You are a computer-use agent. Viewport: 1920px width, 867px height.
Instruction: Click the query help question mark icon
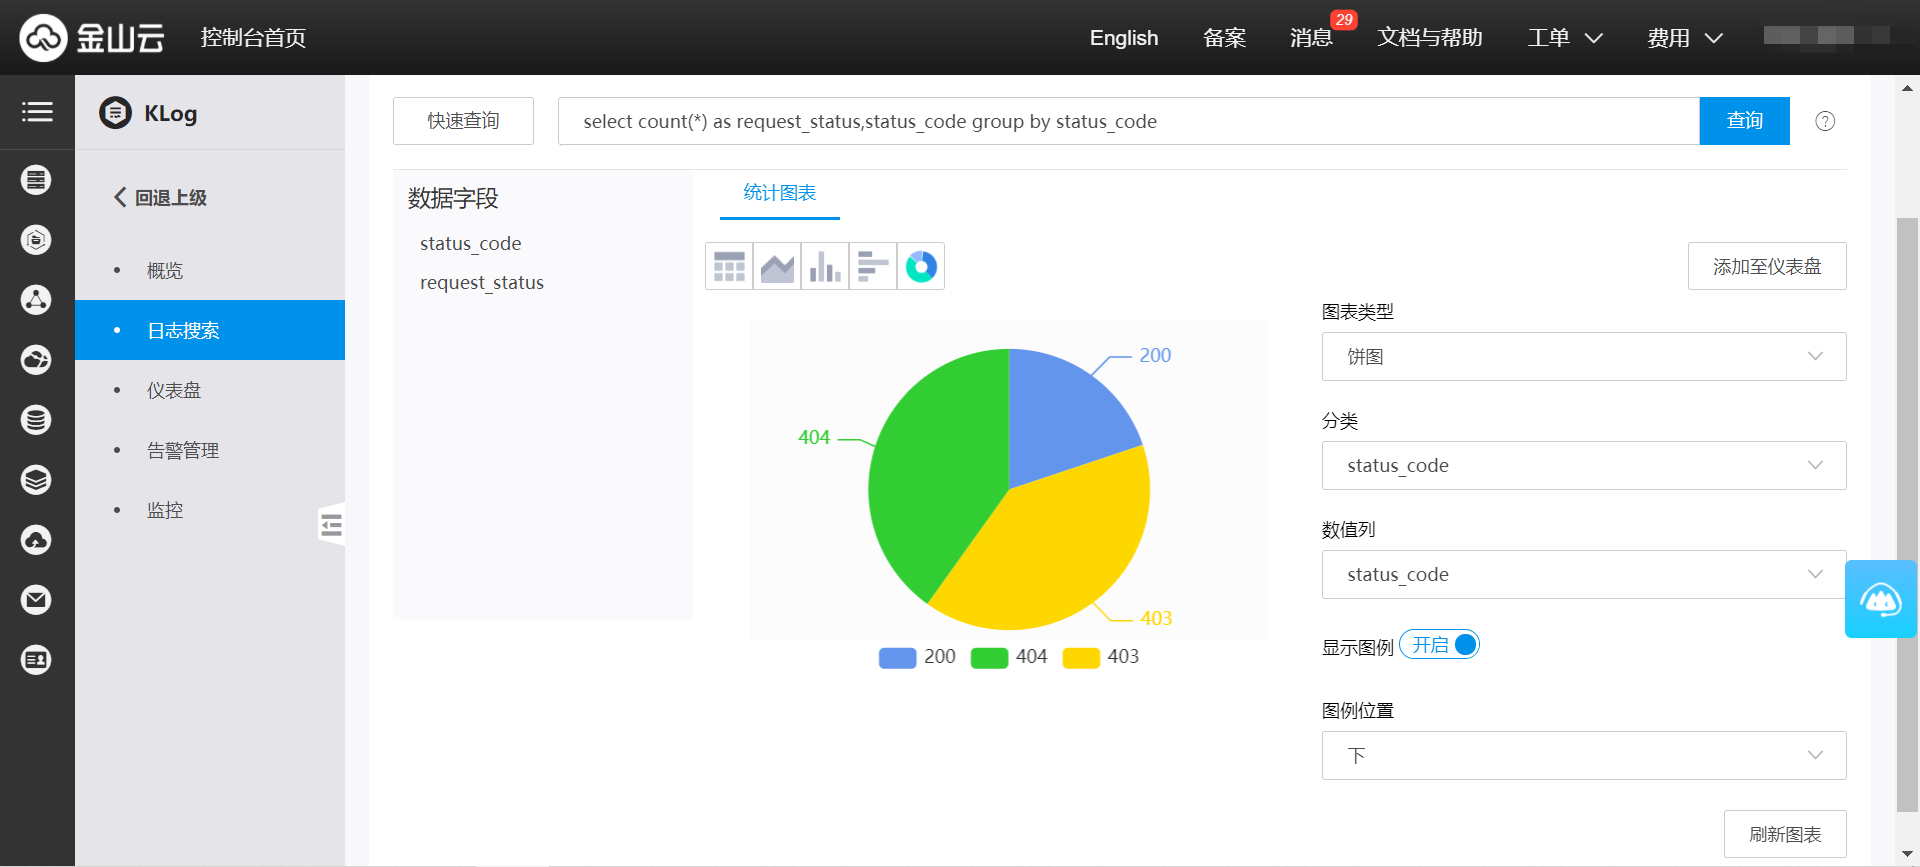1825,121
